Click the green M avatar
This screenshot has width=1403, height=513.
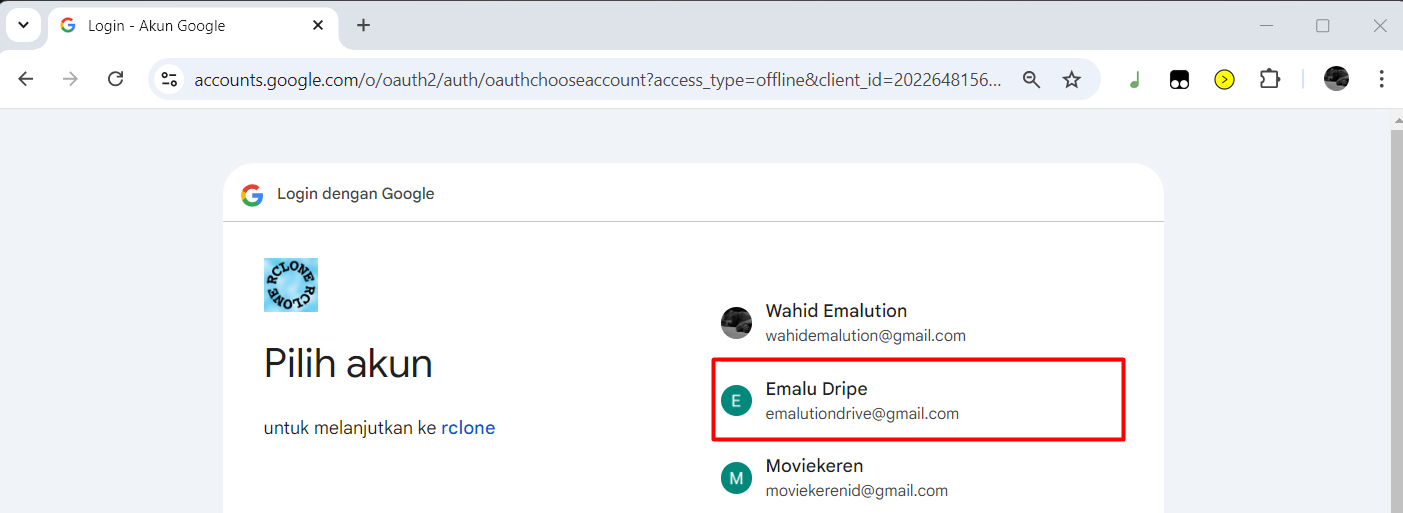(x=736, y=479)
